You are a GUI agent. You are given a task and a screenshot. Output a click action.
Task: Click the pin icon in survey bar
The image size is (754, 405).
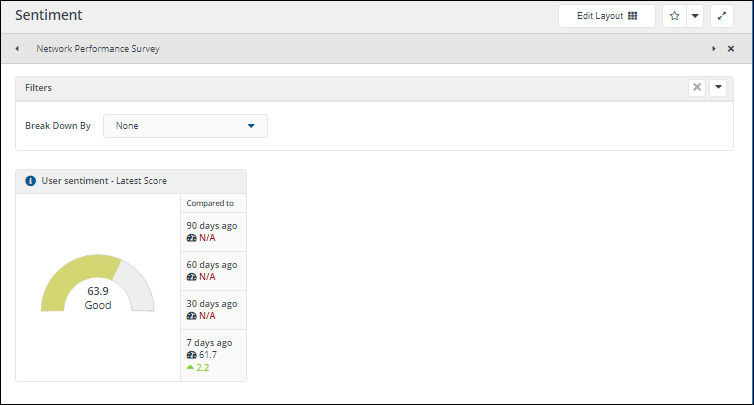click(x=731, y=48)
